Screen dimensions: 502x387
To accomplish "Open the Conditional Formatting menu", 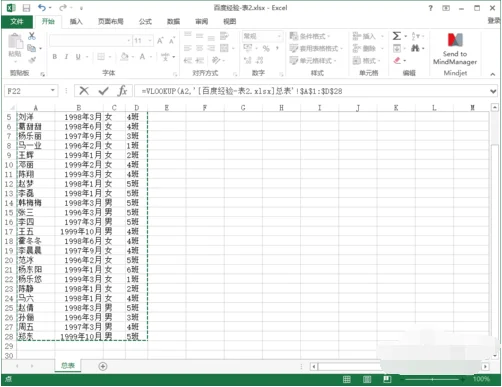I will 310,36.
